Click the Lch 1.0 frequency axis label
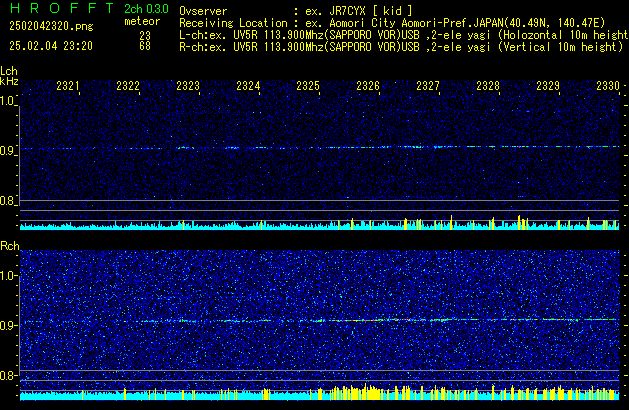This screenshot has height=410, width=629. coord(7,101)
